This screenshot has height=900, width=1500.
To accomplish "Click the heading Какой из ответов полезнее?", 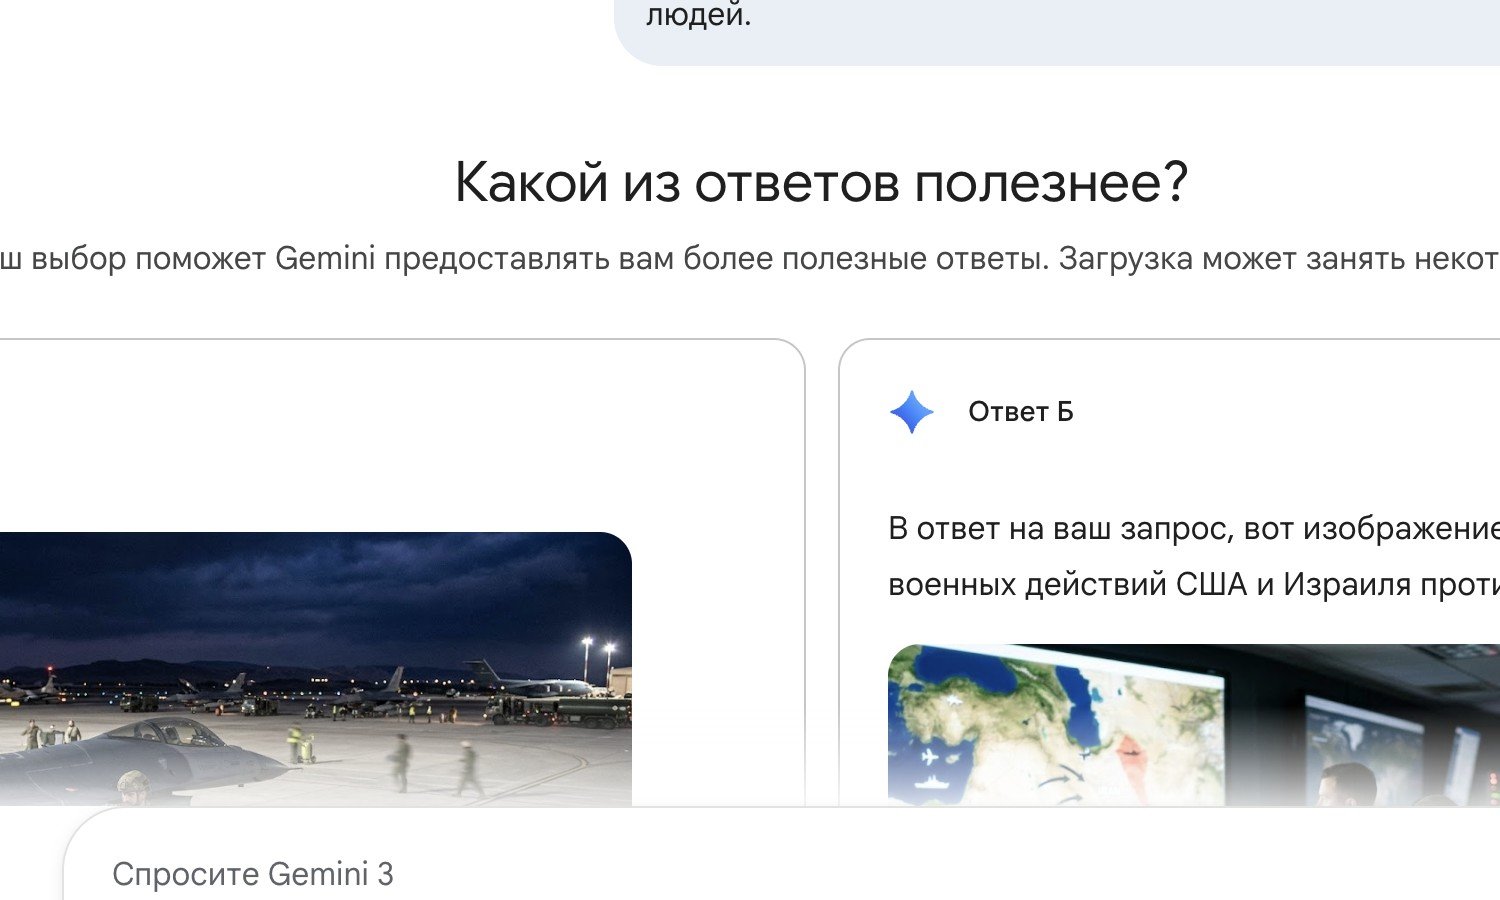I will coord(821,182).
